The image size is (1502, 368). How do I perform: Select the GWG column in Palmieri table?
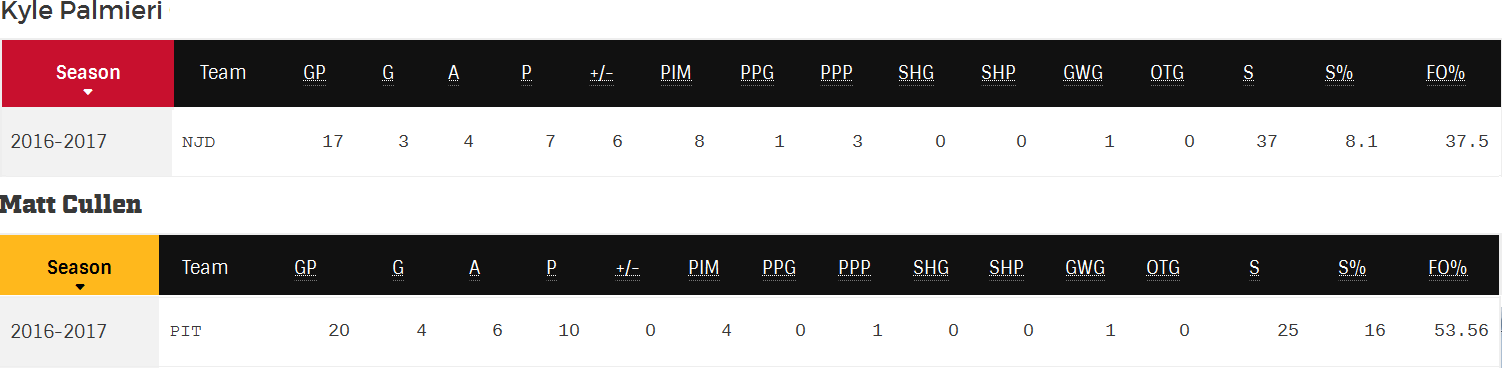1084,73
